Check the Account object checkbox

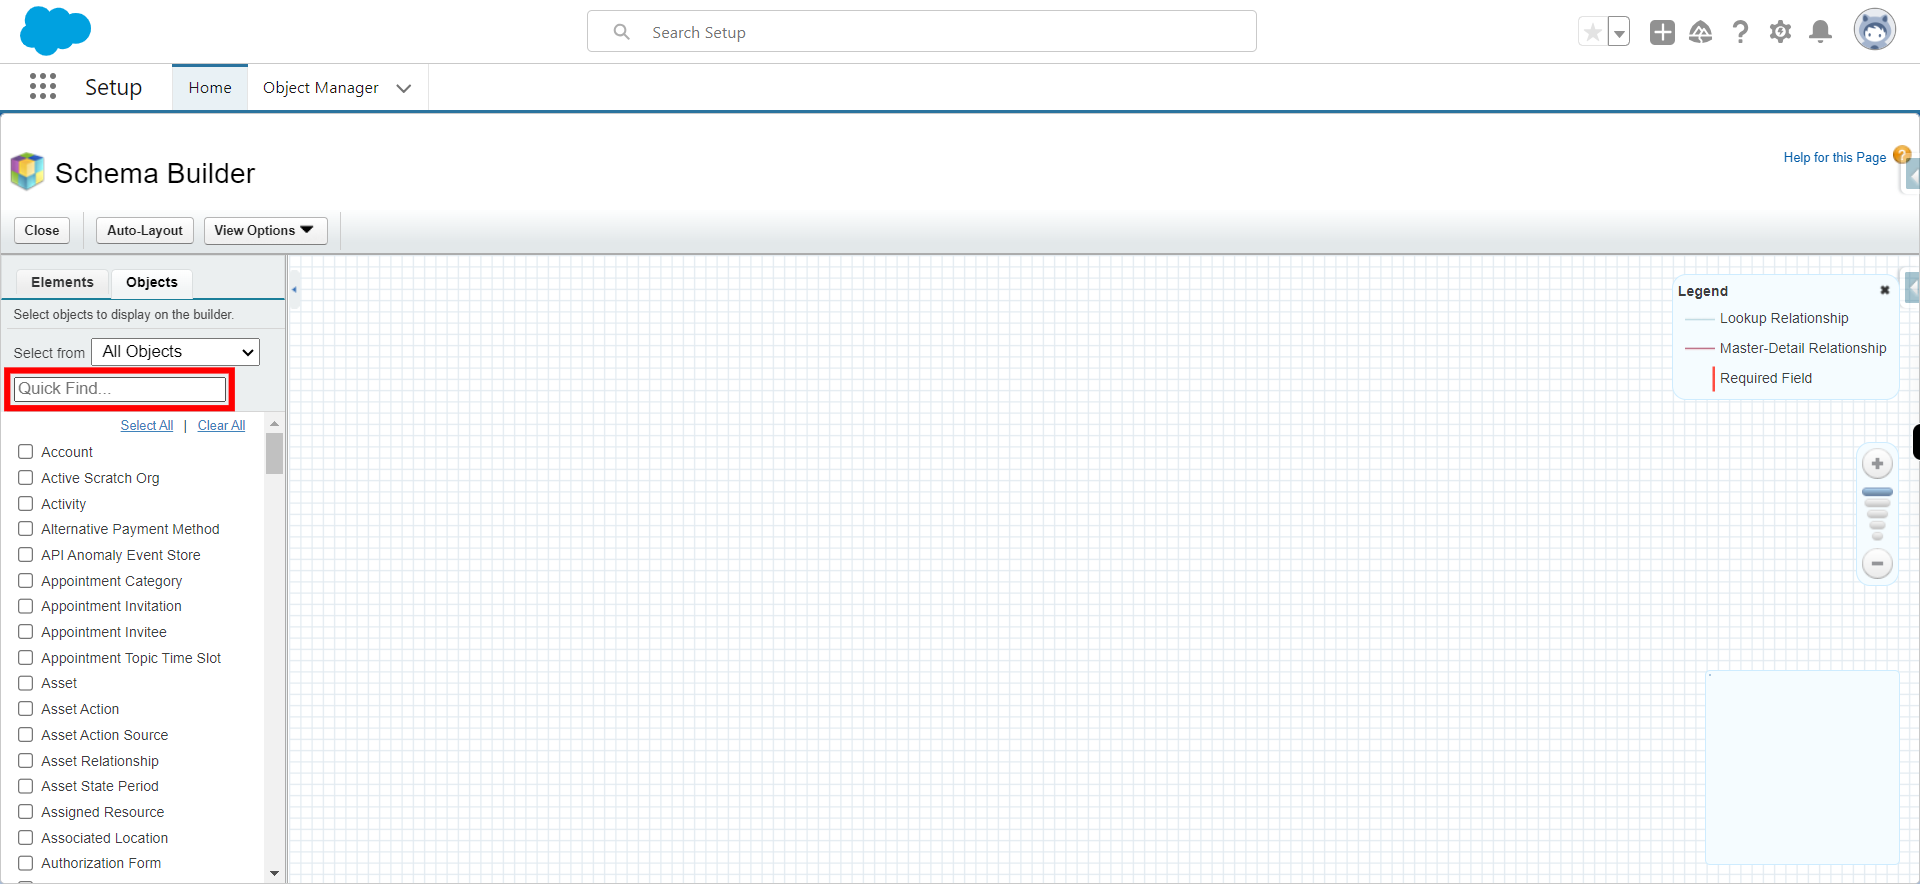[x=26, y=452]
